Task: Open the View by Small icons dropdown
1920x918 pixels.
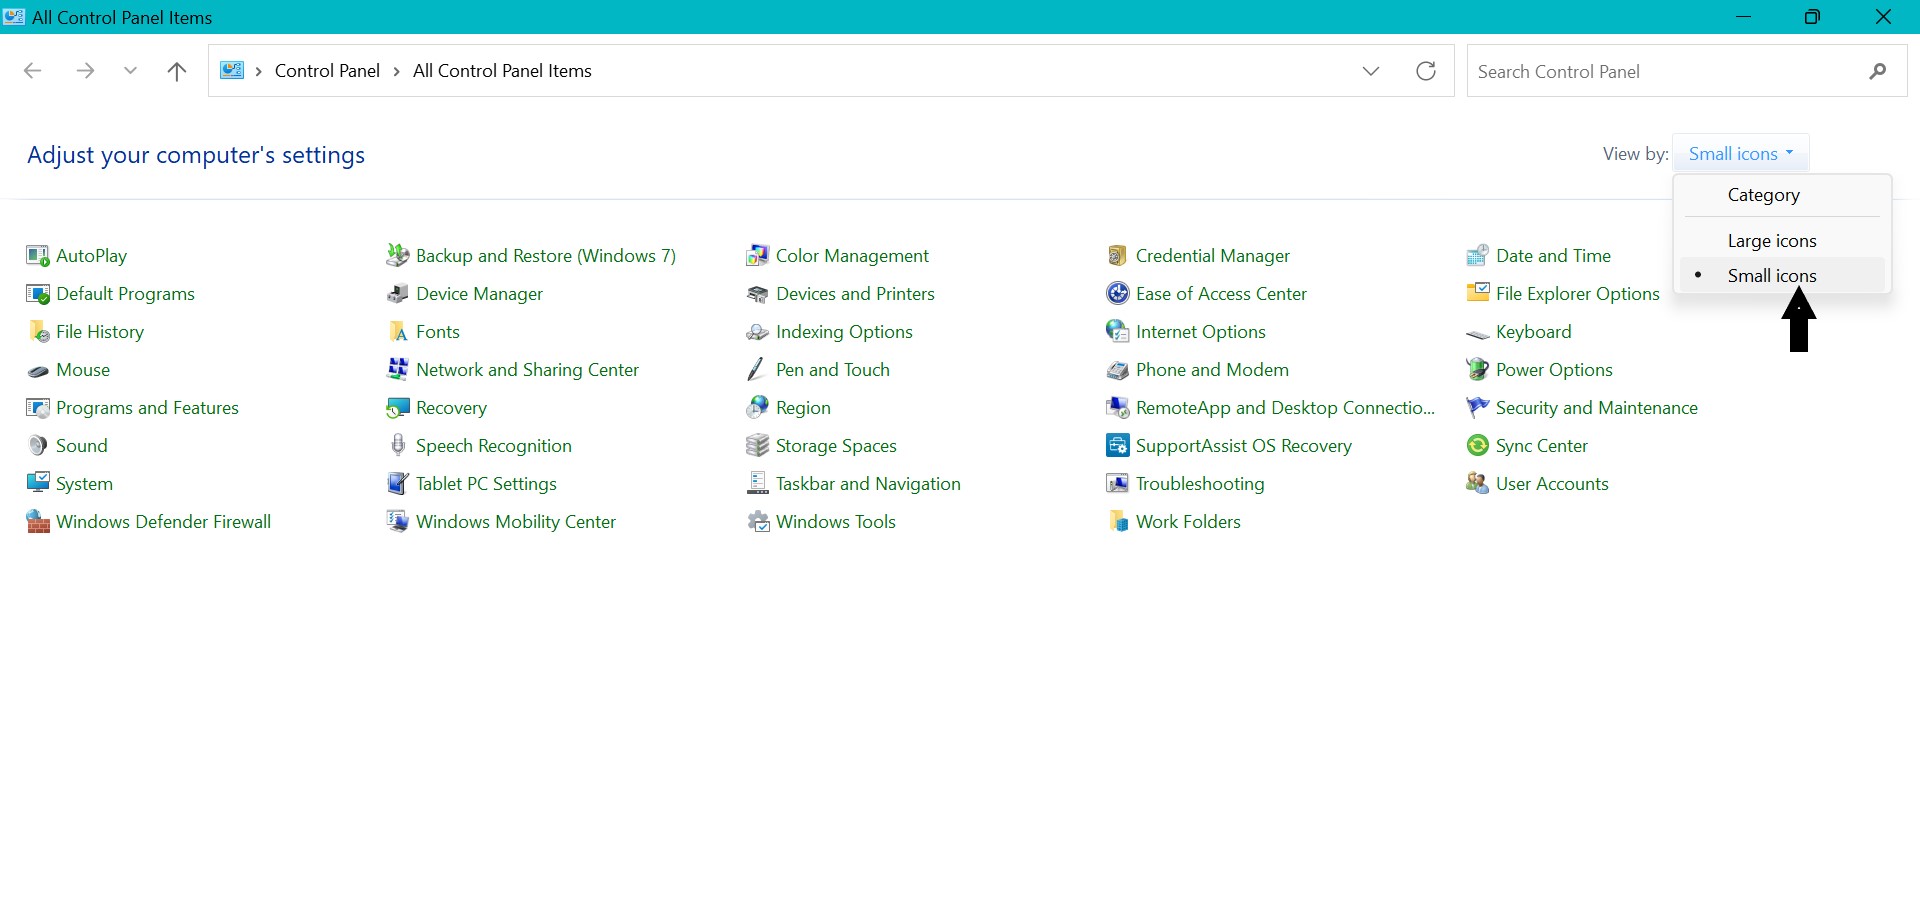Action: (x=1741, y=154)
